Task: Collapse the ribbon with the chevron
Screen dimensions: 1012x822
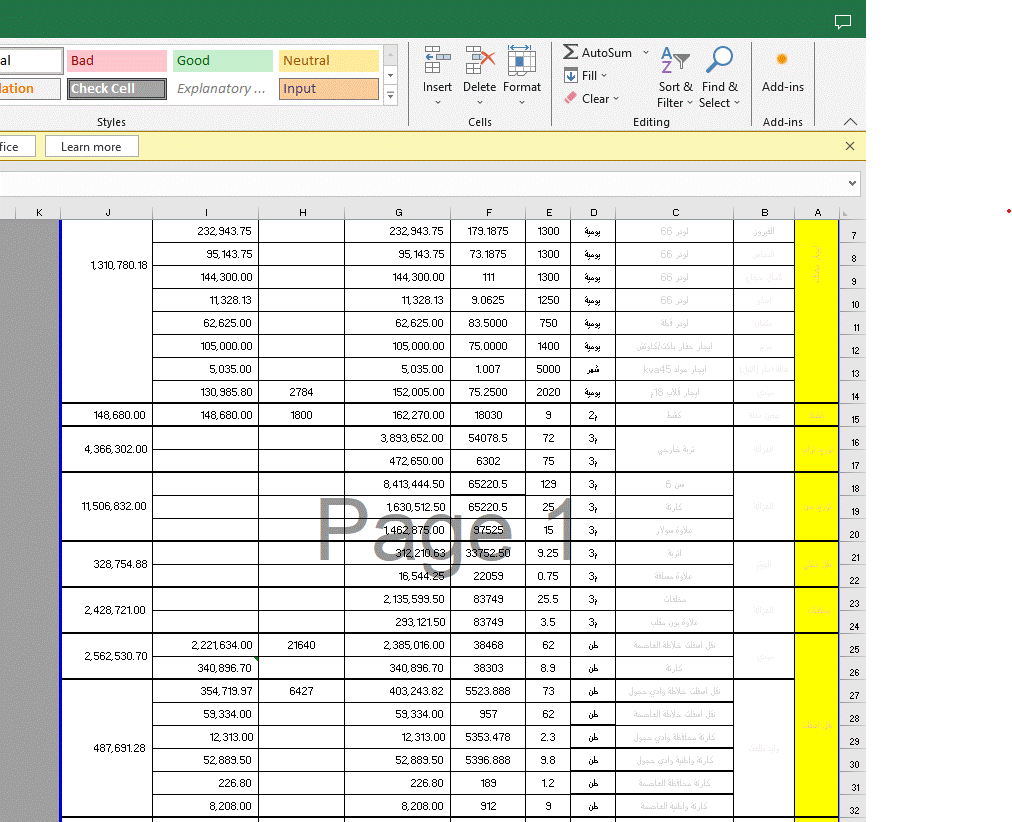Action: point(850,121)
